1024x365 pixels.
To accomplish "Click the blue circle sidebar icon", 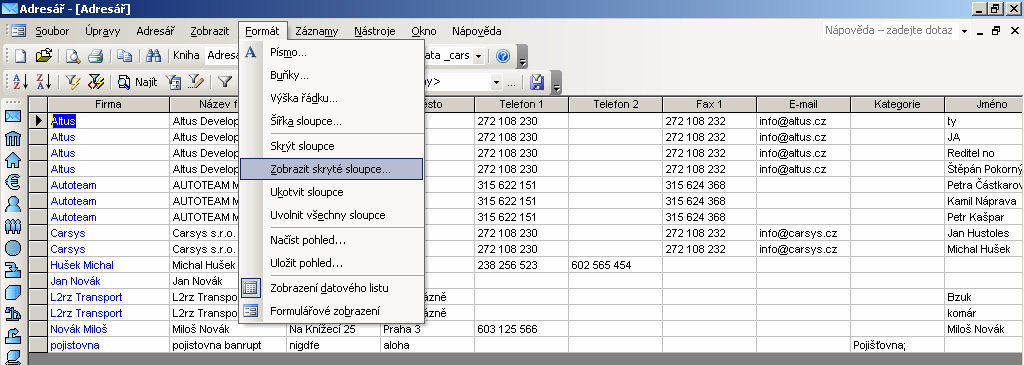I will click(13, 249).
